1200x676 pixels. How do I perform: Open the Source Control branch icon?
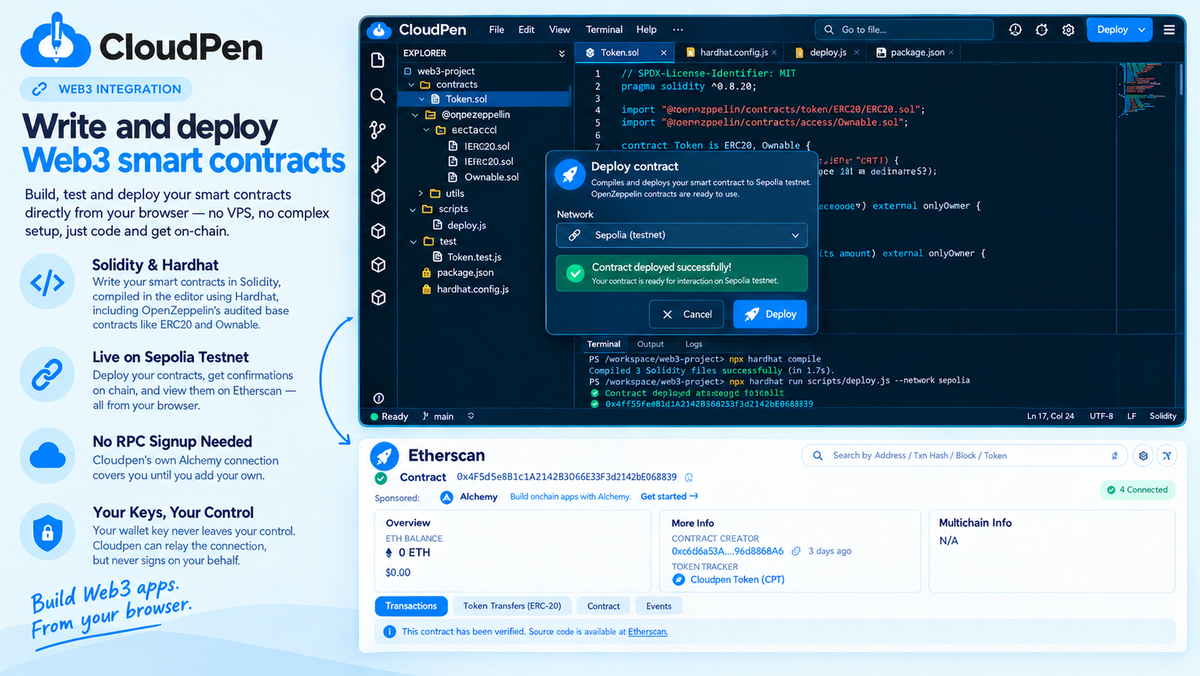point(378,129)
